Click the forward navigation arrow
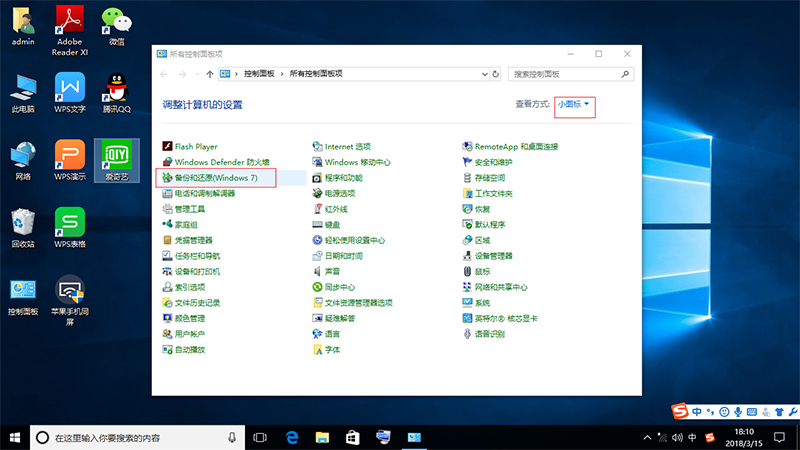The width and height of the screenshot is (800, 450). tap(182, 74)
